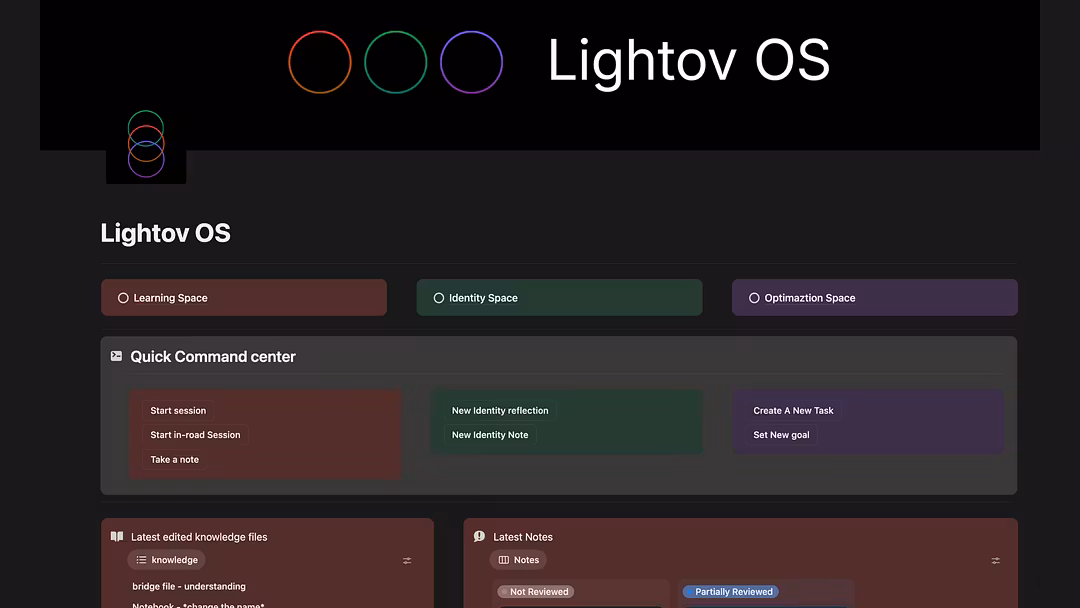Open filter settings icon in Latest Notes panel
The height and width of the screenshot is (608, 1080).
coord(995,561)
